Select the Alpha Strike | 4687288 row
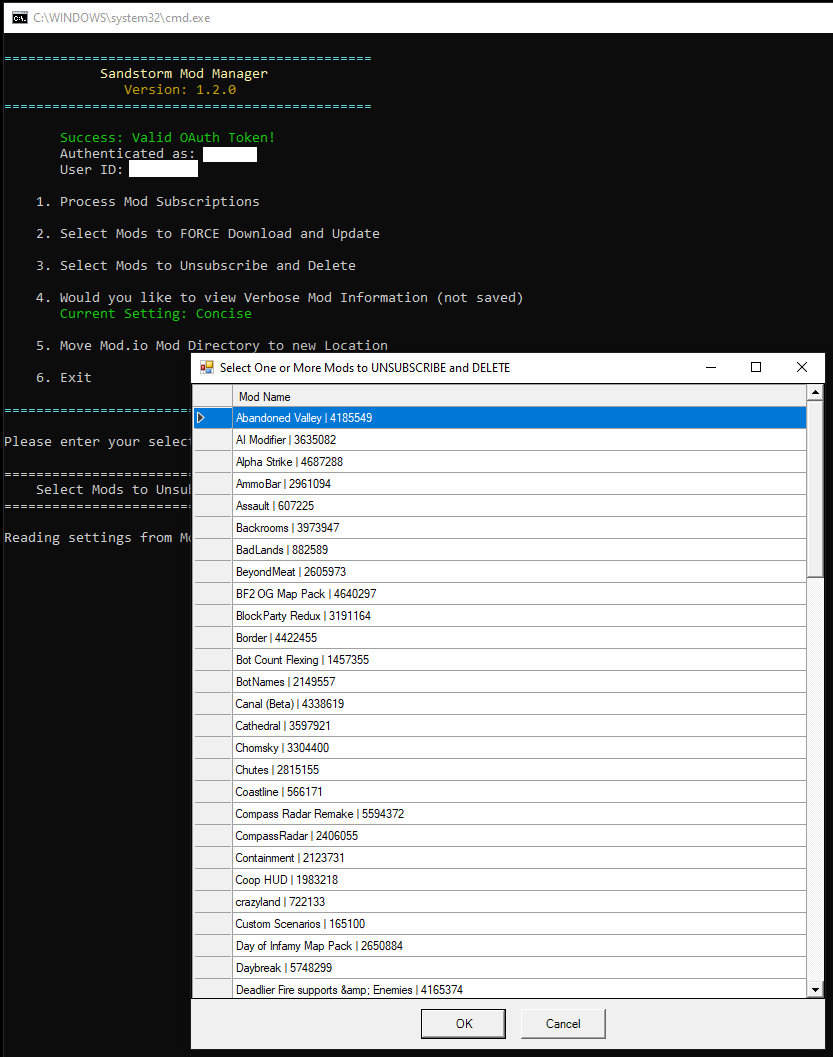Screen dimensions: 833x1057 [519, 462]
